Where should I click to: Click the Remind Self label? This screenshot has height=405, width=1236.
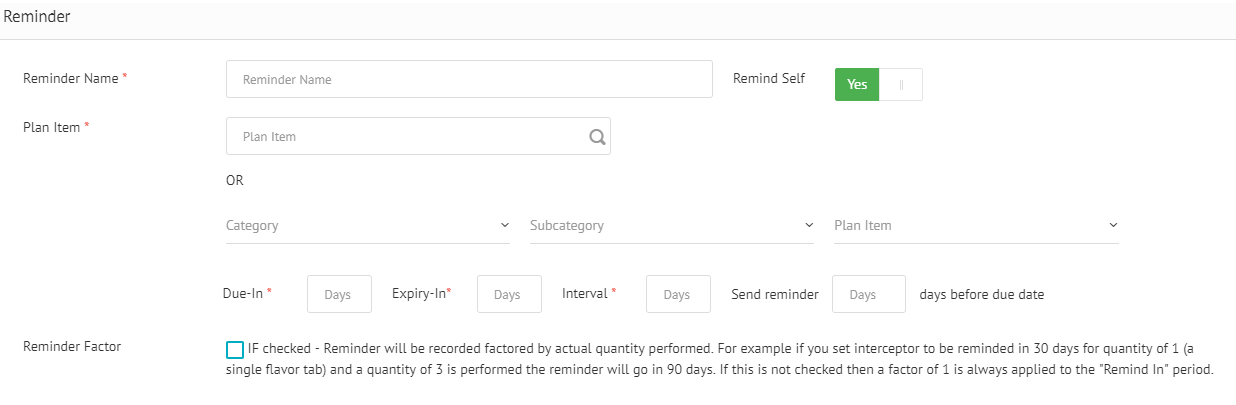click(x=768, y=78)
